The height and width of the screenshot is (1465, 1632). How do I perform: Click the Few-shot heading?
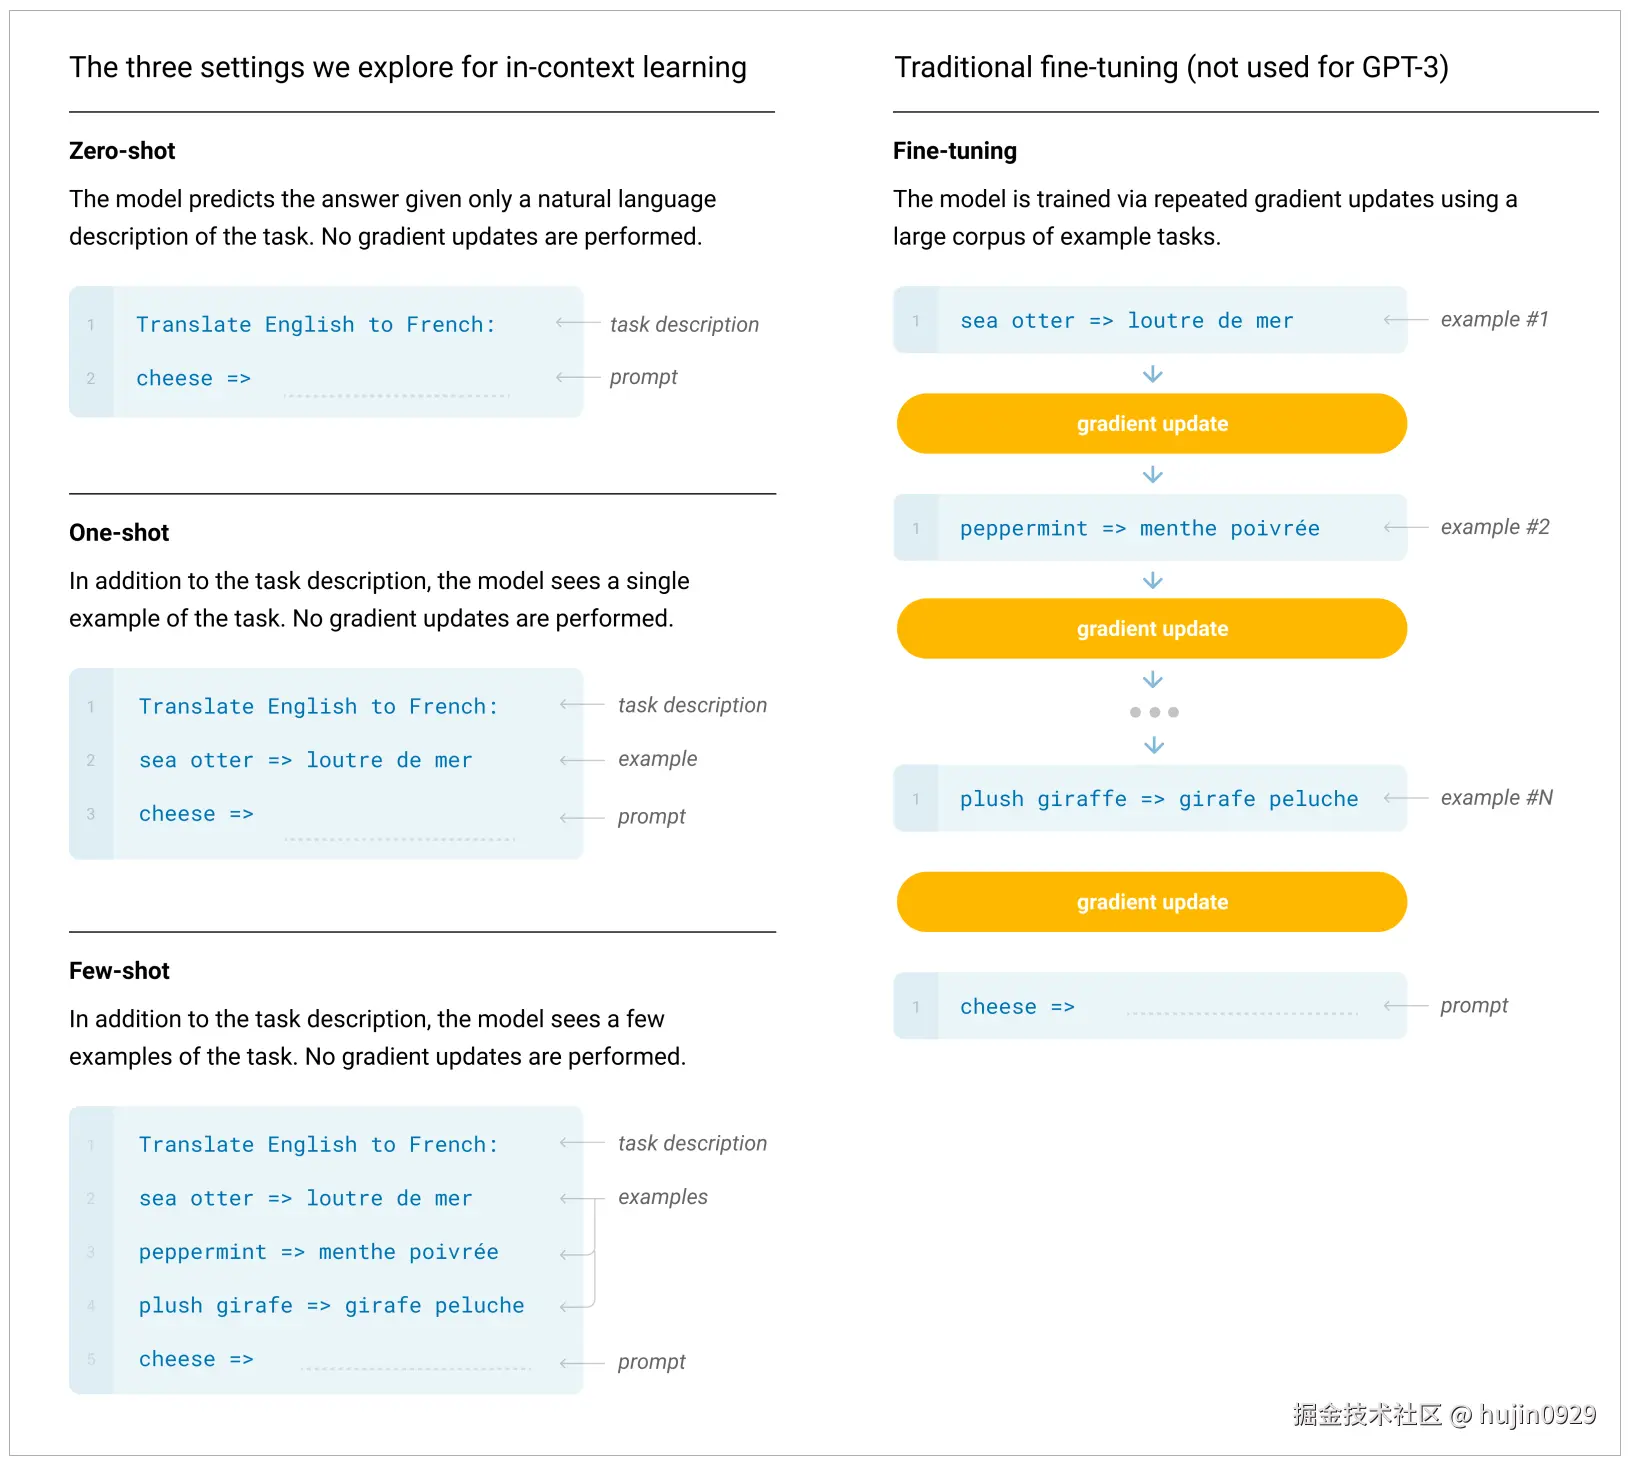[119, 971]
